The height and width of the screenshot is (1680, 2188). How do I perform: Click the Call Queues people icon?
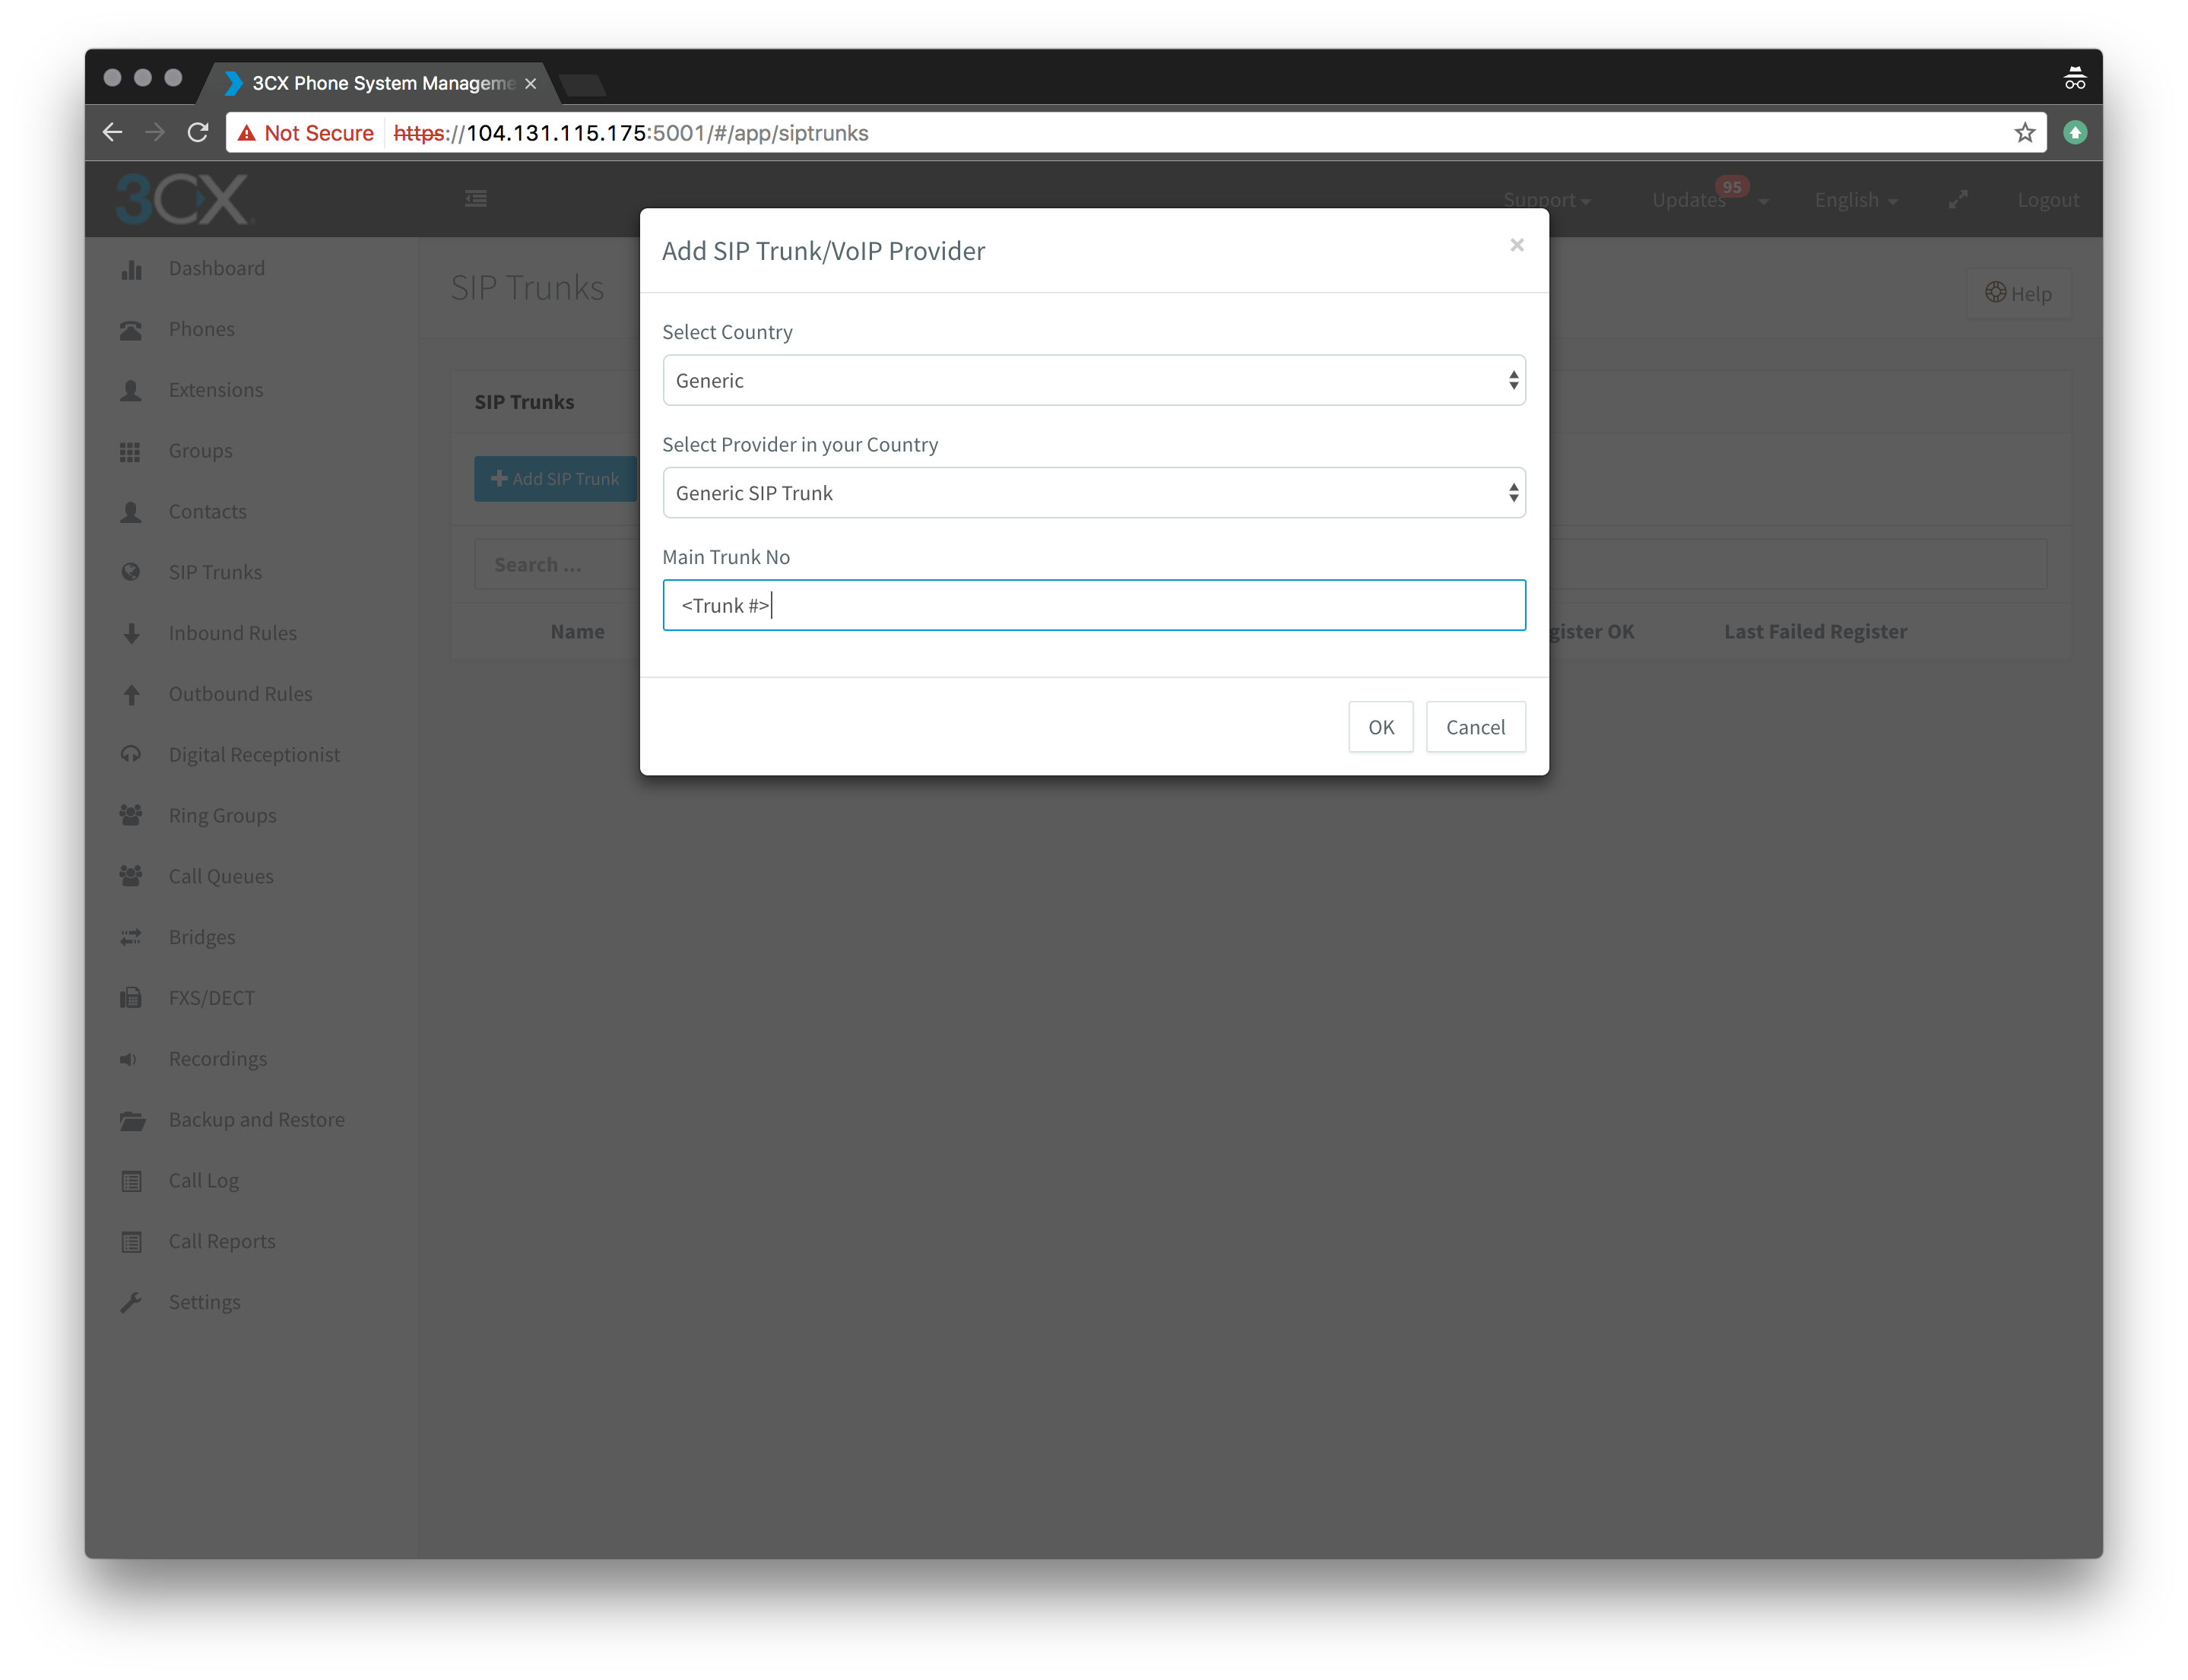click(131, 877)
